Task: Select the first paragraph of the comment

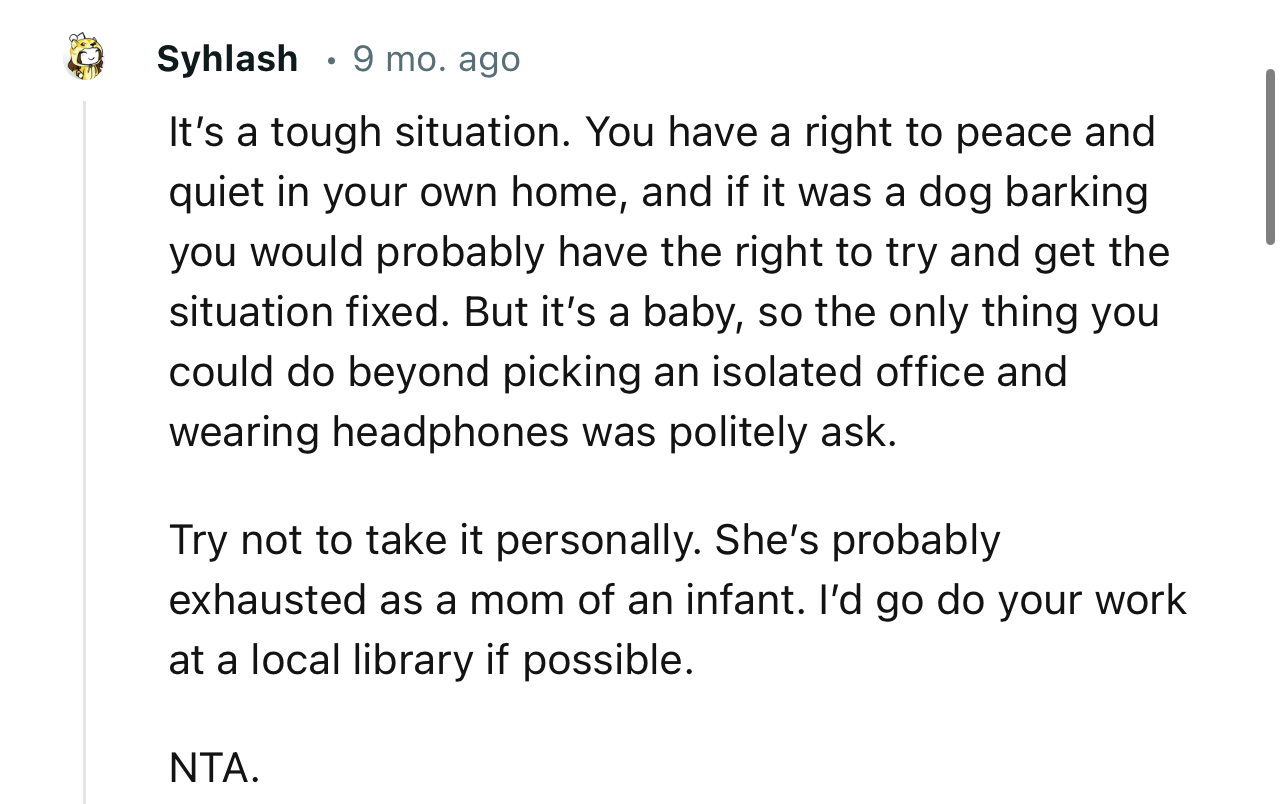Action: 660,280
